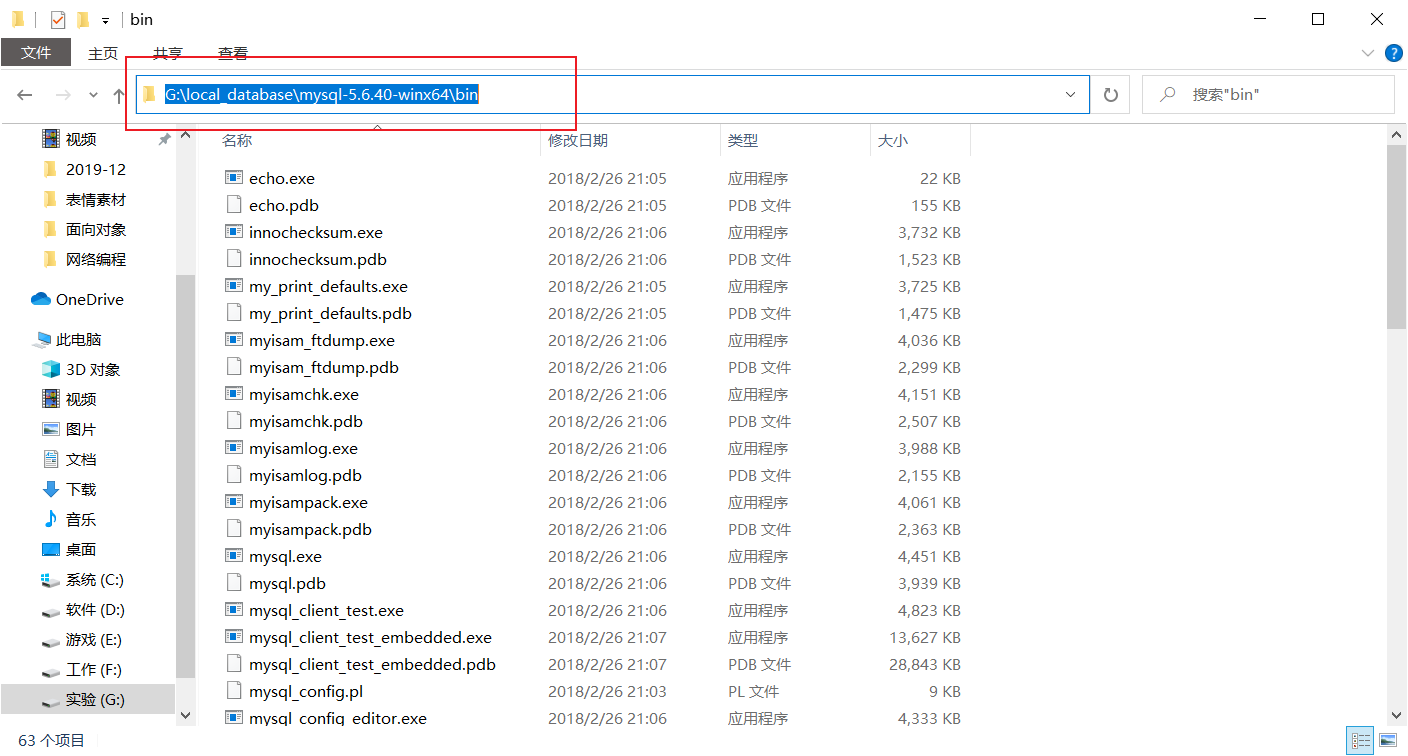Open the 查看 ribbon tab

click(x=233, y=53)
